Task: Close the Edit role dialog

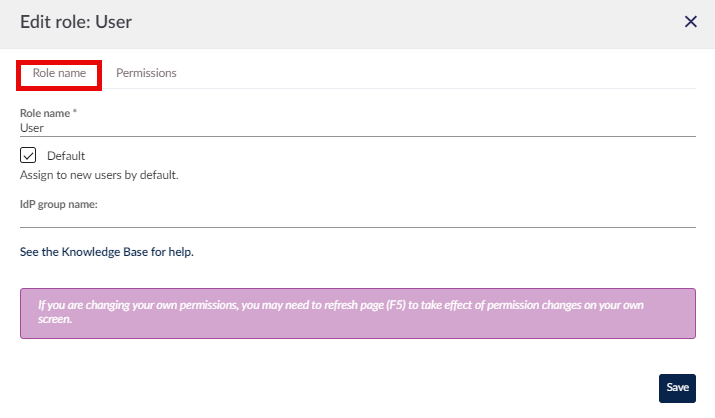Action: [x=690, y=22]
